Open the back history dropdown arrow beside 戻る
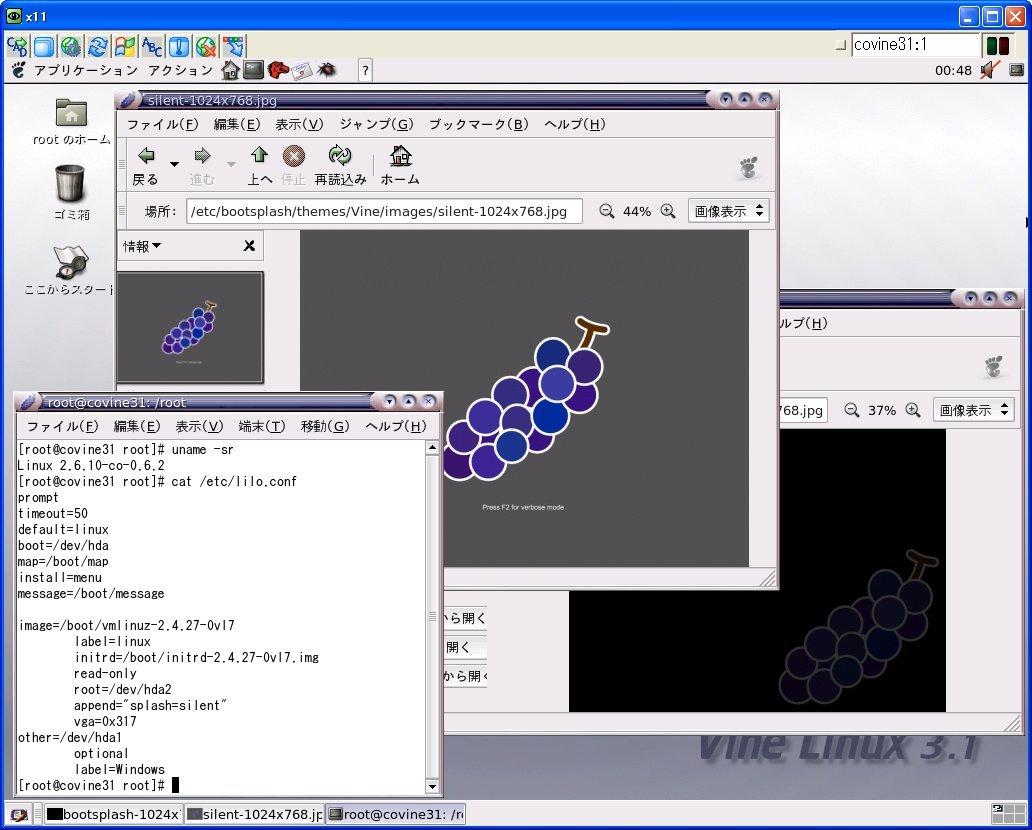Viewport: 1032px width, 830px height. [x=174, y=163]
